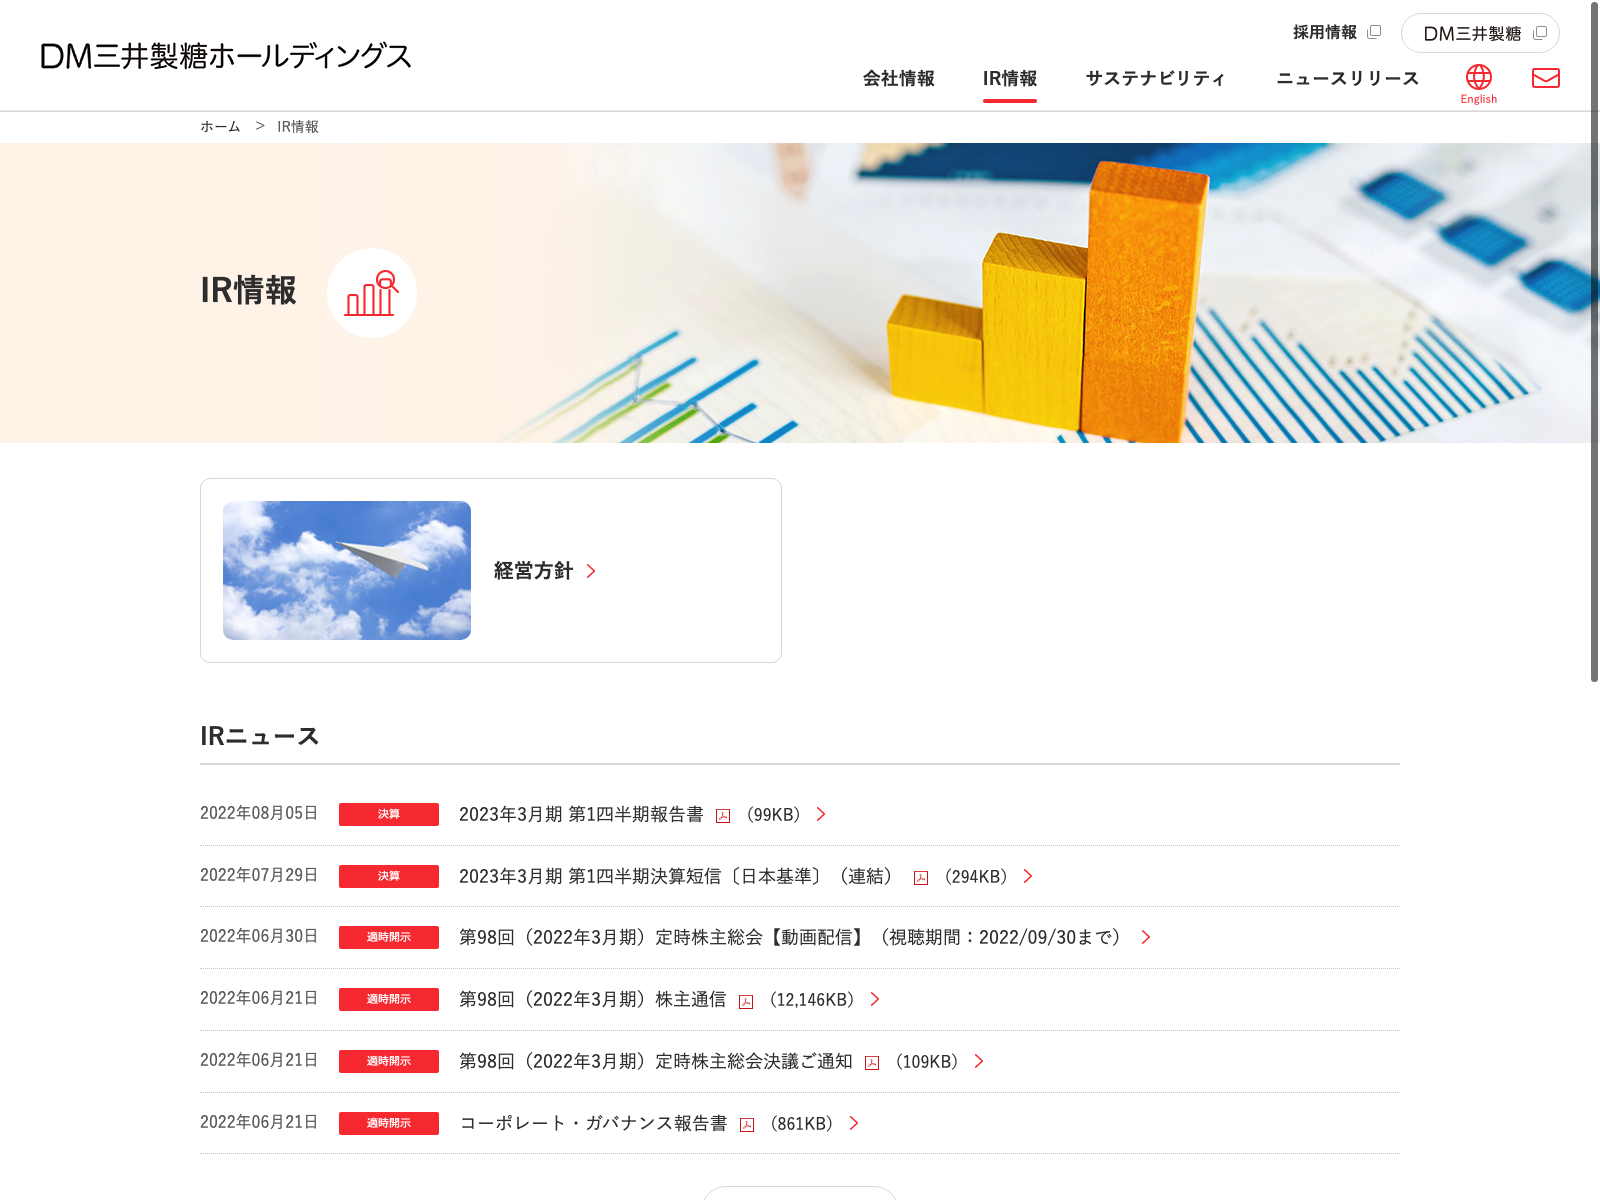Open the contact envelope icon
Image resolution: width=1600 pixels, height=1200 pixels.
(1545, 78)
